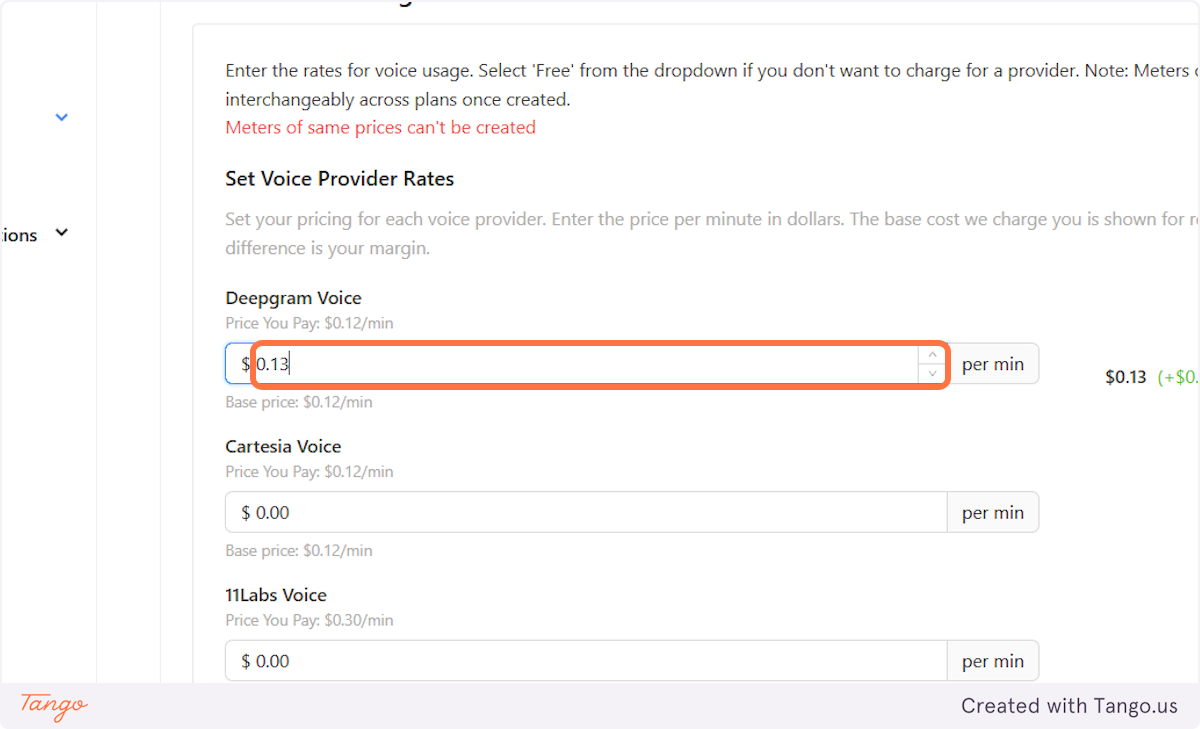Viewport: 1200px width, 729px height.
Task: Select the Deepgram price input showing 0.13
Action: (x=500, y=363)
